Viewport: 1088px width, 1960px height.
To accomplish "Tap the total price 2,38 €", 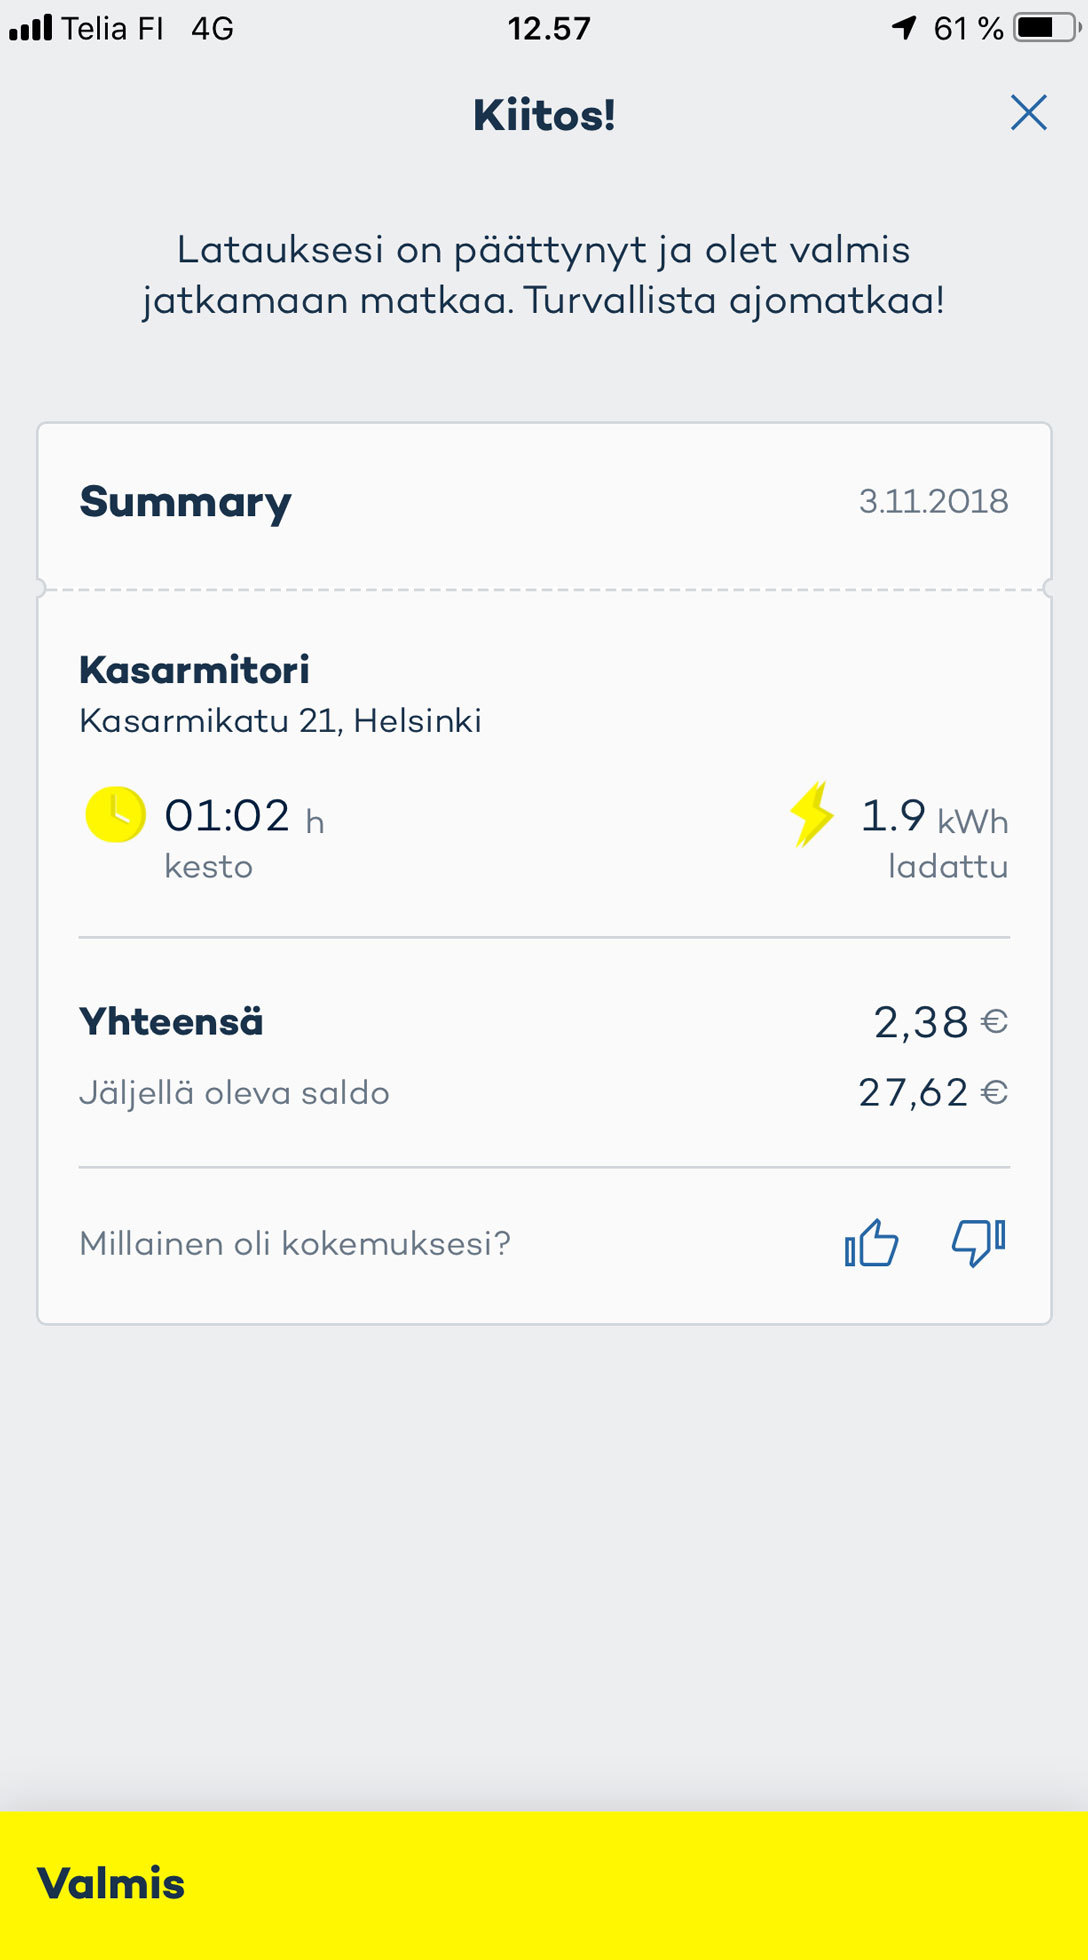I will tap(940, 1022).
